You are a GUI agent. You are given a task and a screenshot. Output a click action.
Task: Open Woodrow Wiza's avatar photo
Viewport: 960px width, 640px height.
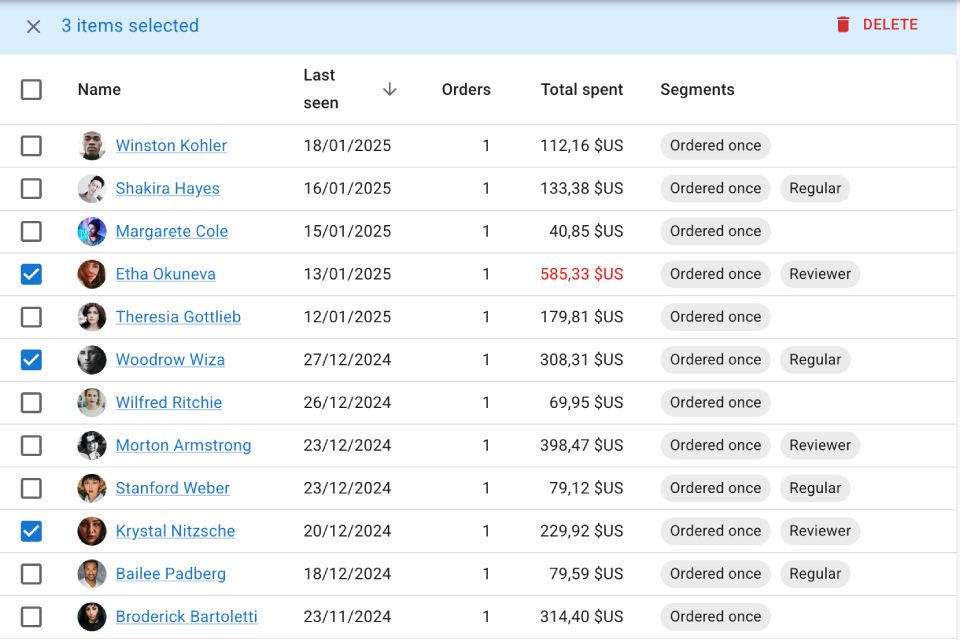click(92, 360)
